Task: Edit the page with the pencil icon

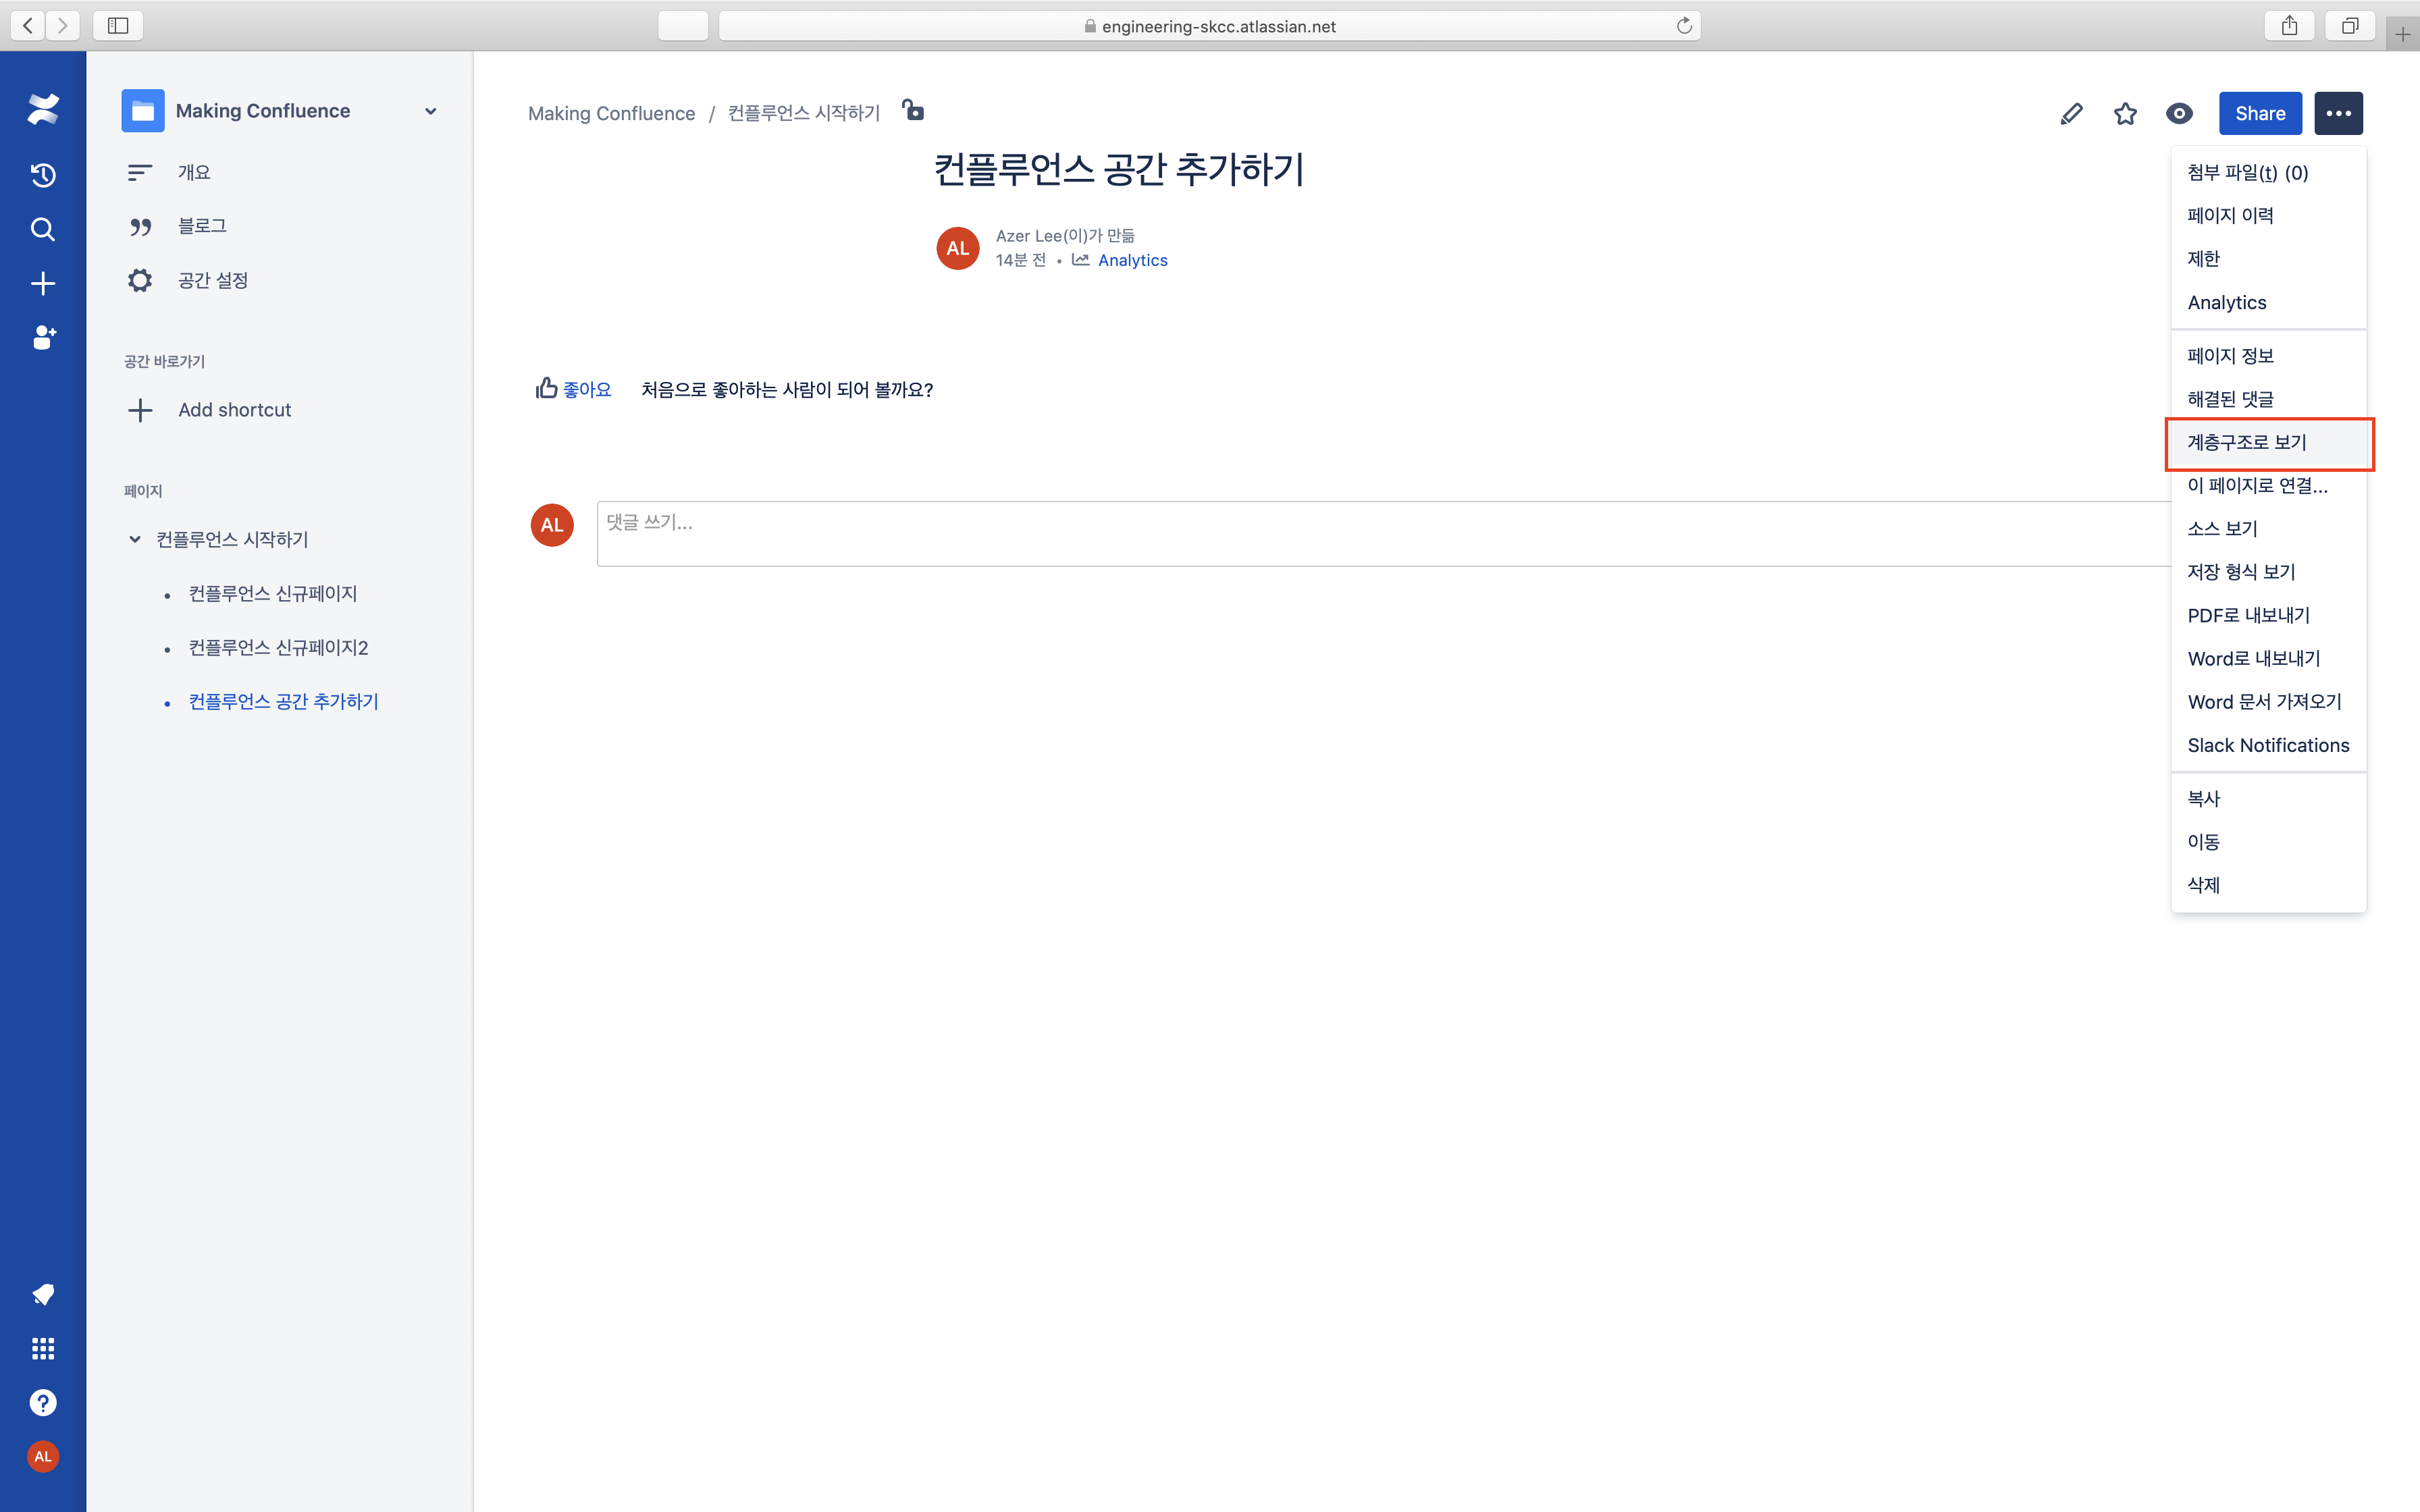Action: click(2071, 113)
